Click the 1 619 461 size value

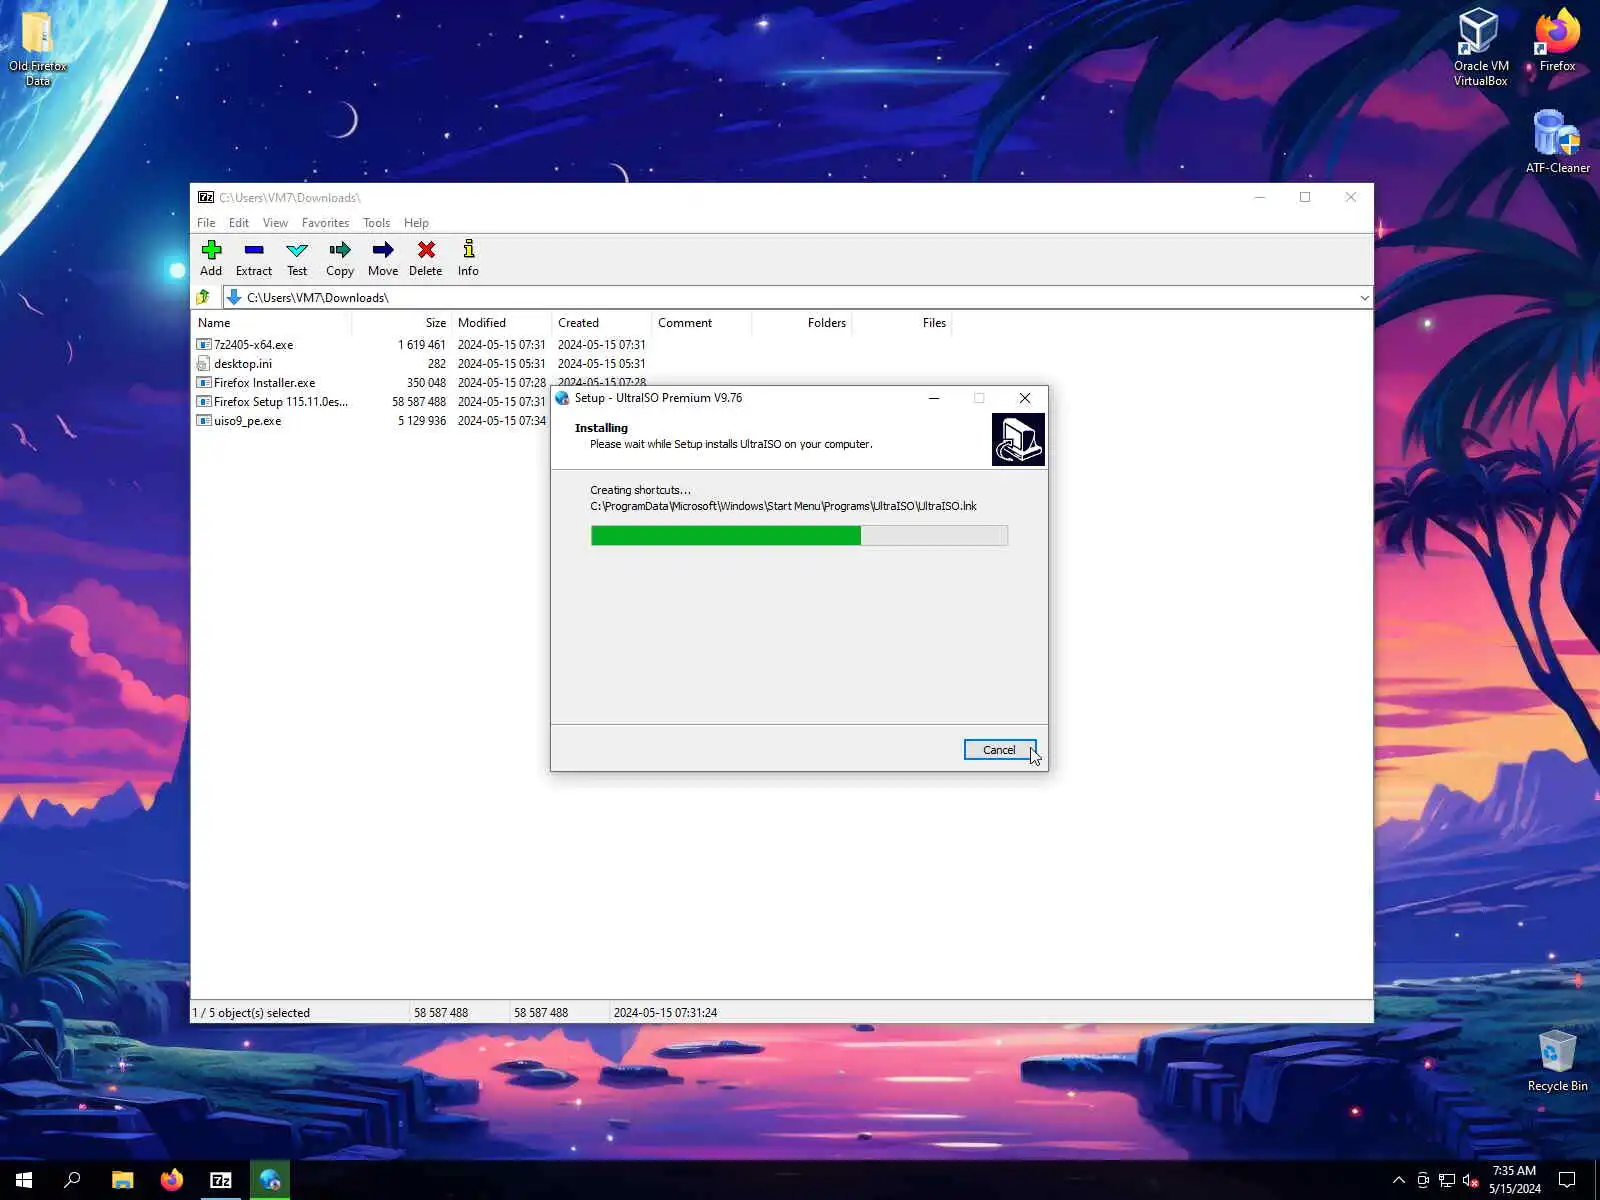pos(422,345)
